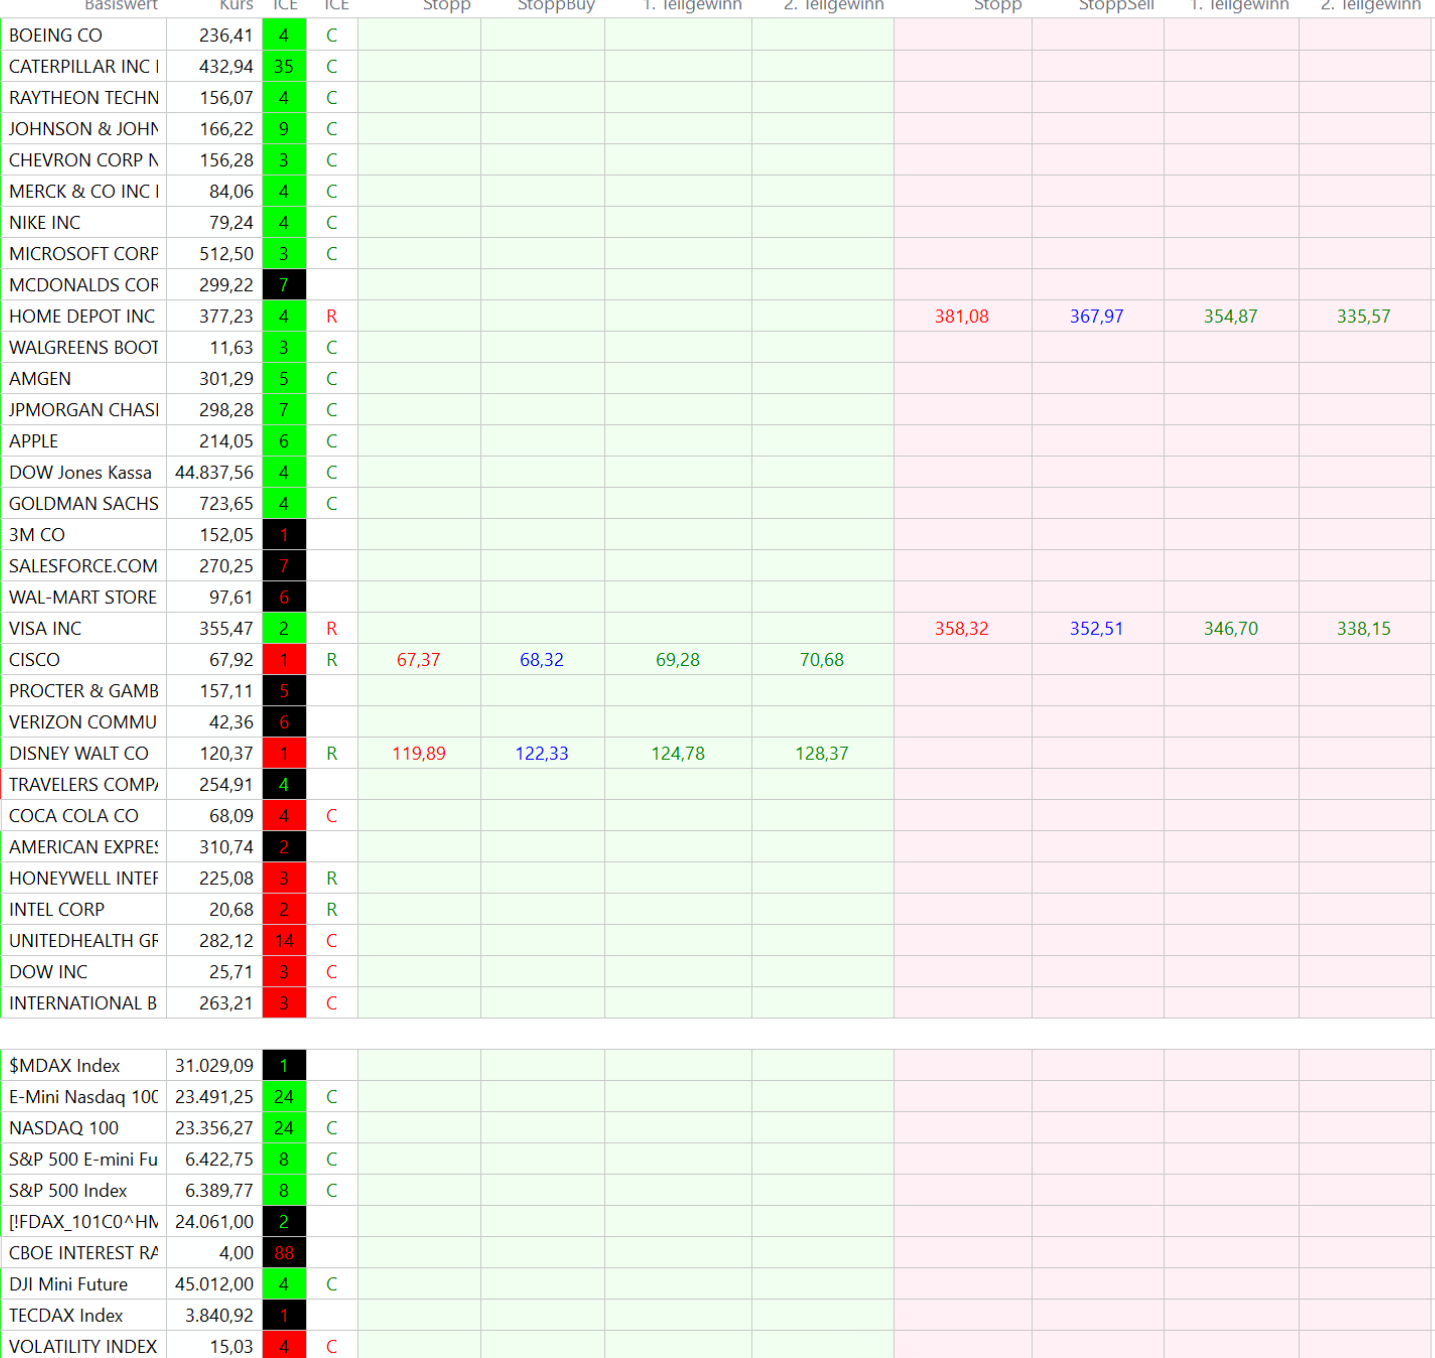The image size is (1435, 1358).
Task: Select the NASDAQ 100 price 23.356,27
Action: 214,1128
